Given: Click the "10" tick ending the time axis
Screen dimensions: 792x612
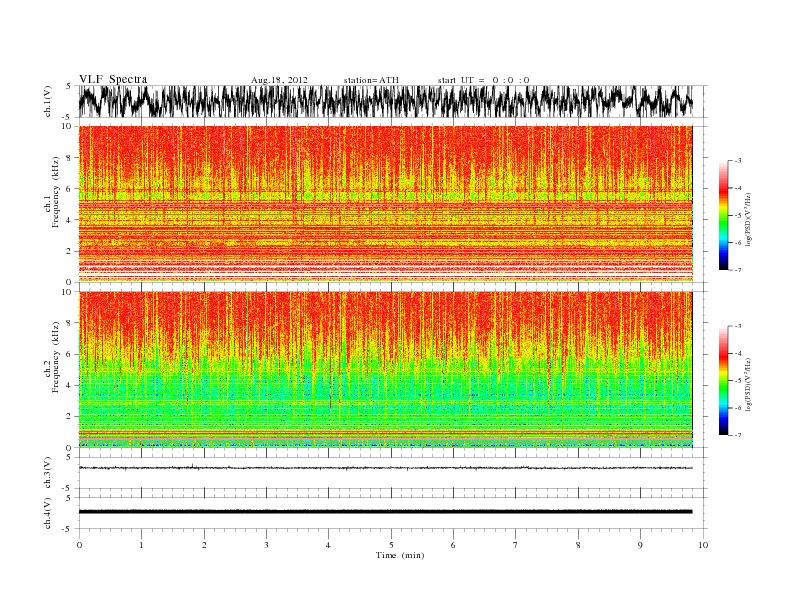Looking at the screenshot, I should (x=703, y=545).
